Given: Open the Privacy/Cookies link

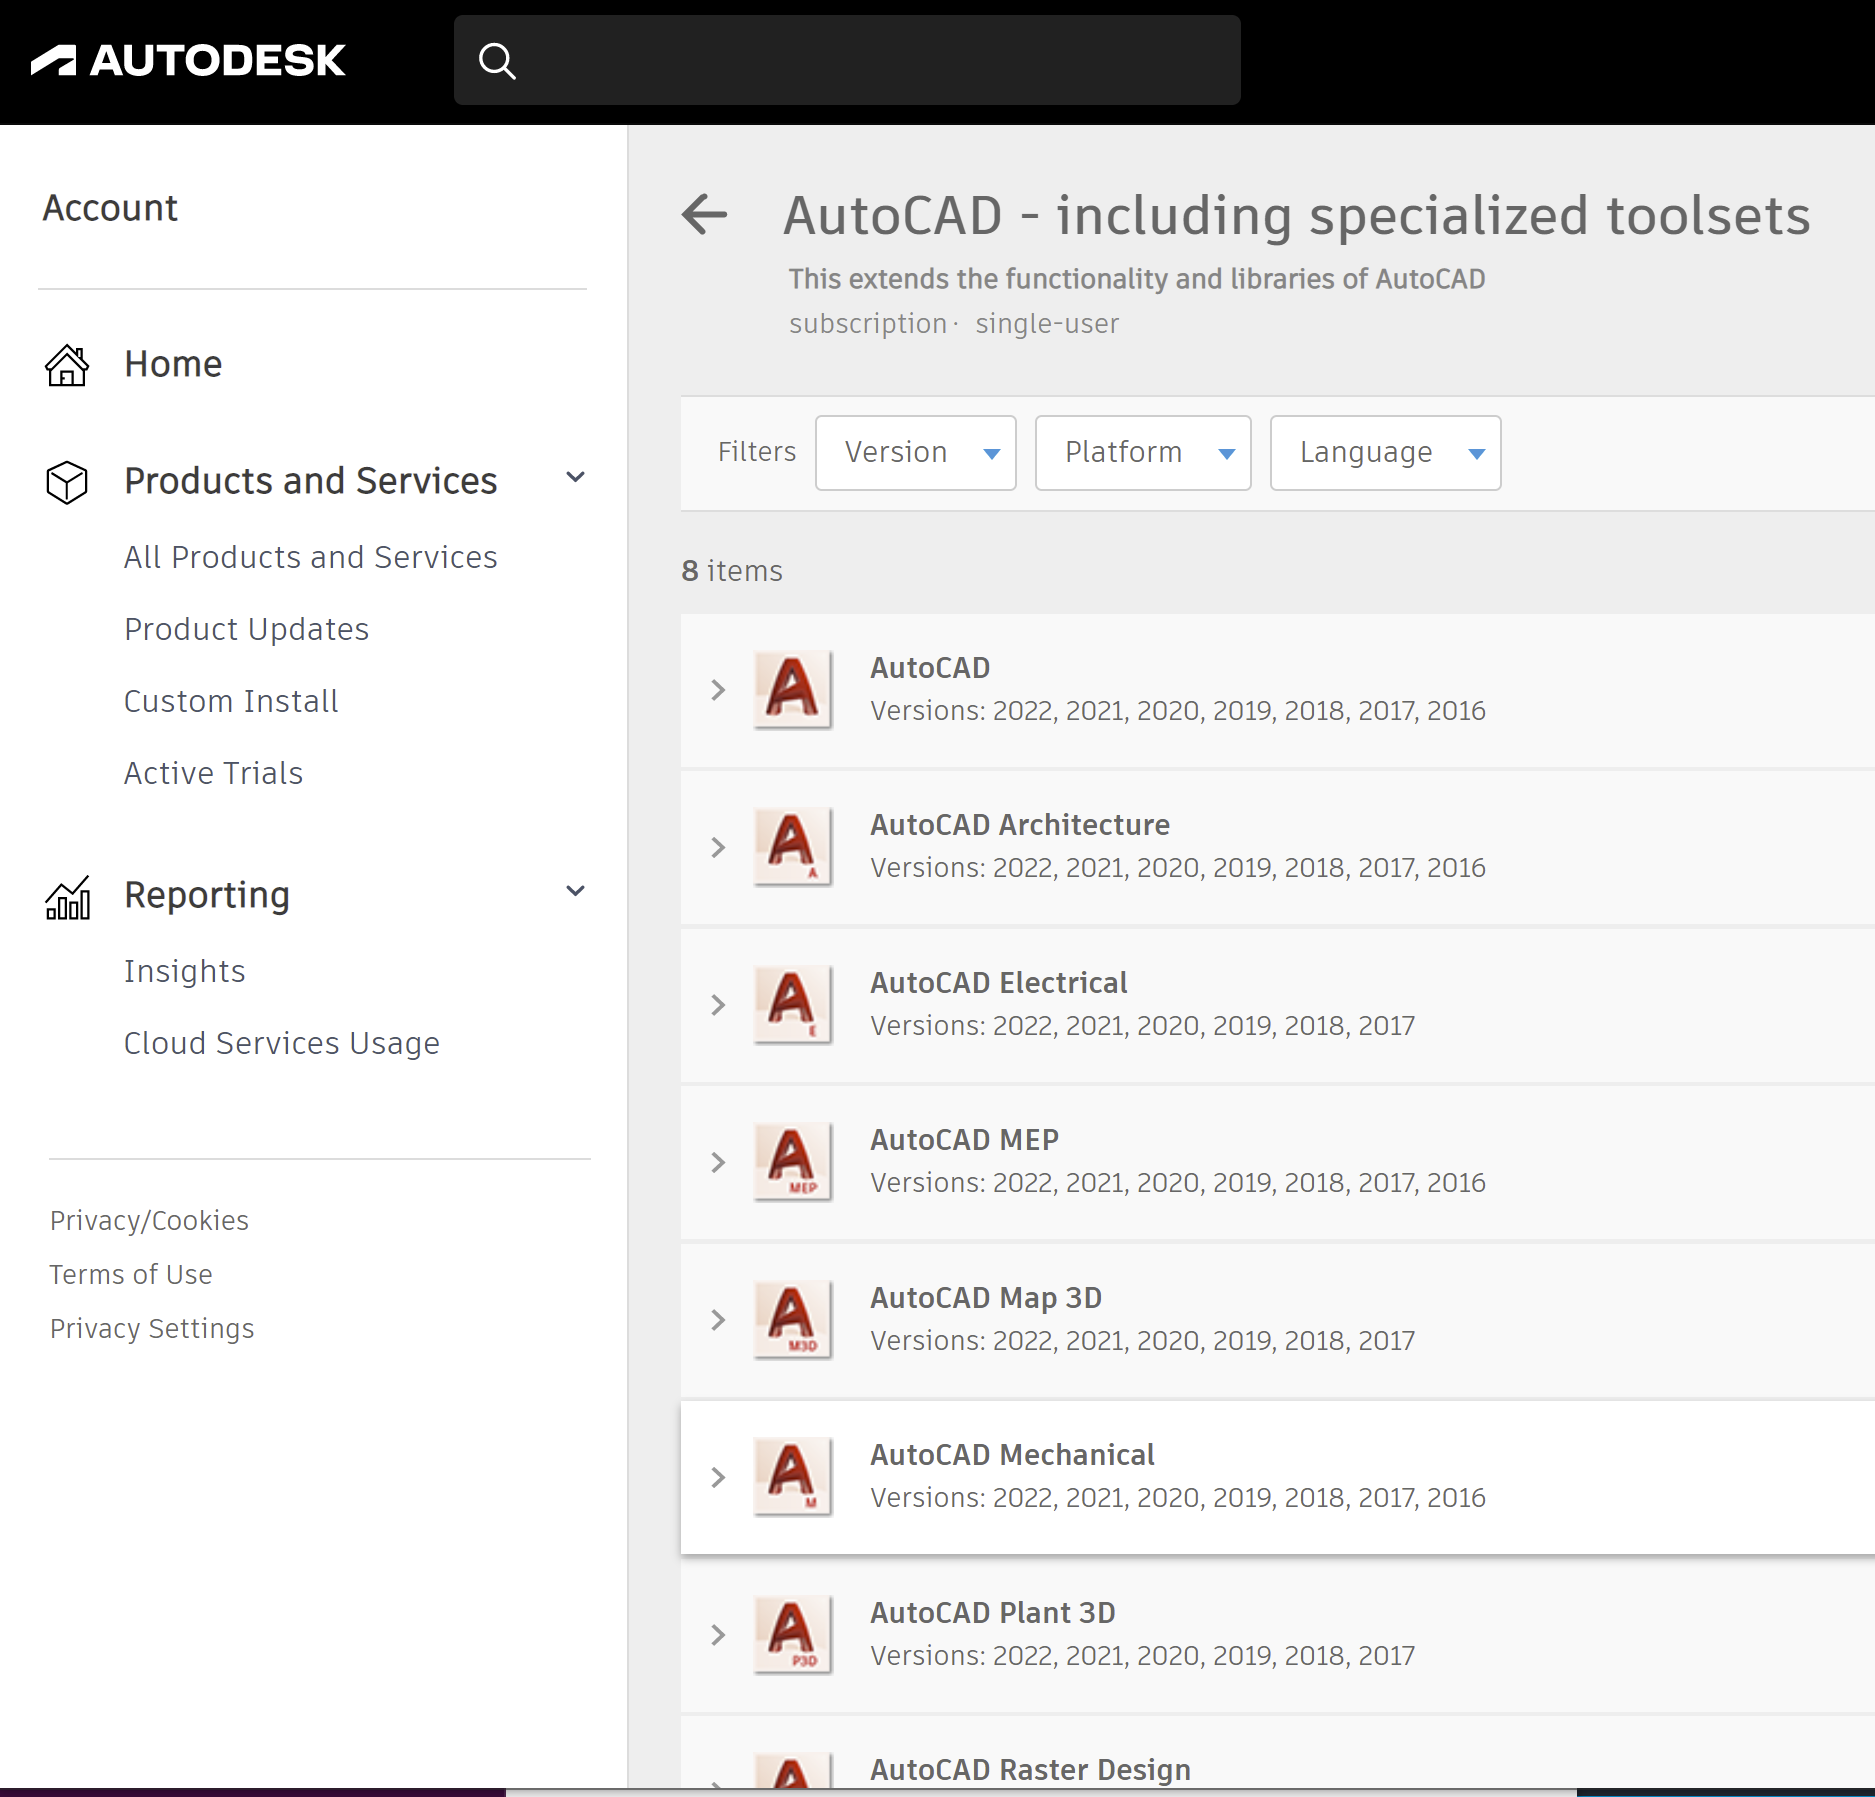Looking at the screenshot, I should (x=149, y=1220).
